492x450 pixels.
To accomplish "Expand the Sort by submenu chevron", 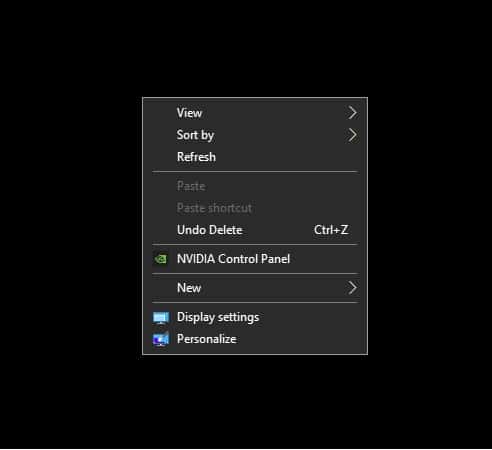I will click(x=352, y=135).
